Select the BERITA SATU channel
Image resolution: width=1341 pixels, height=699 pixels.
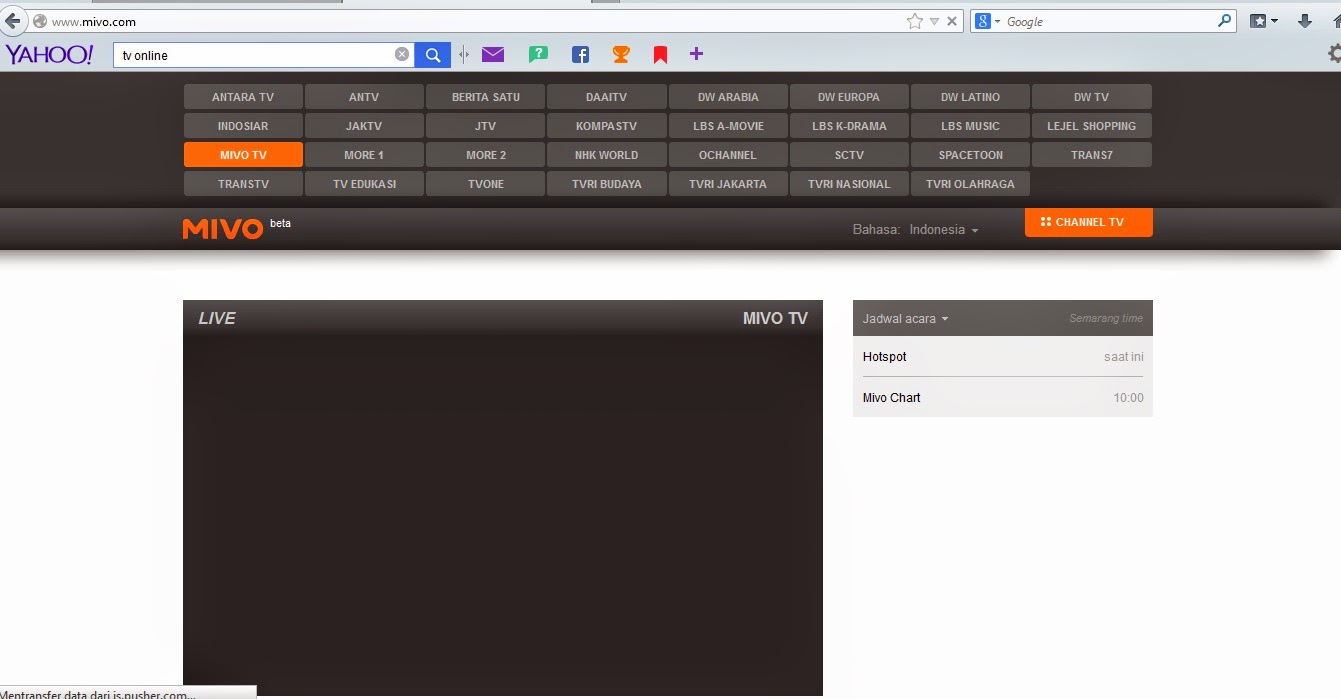[486, 97]
